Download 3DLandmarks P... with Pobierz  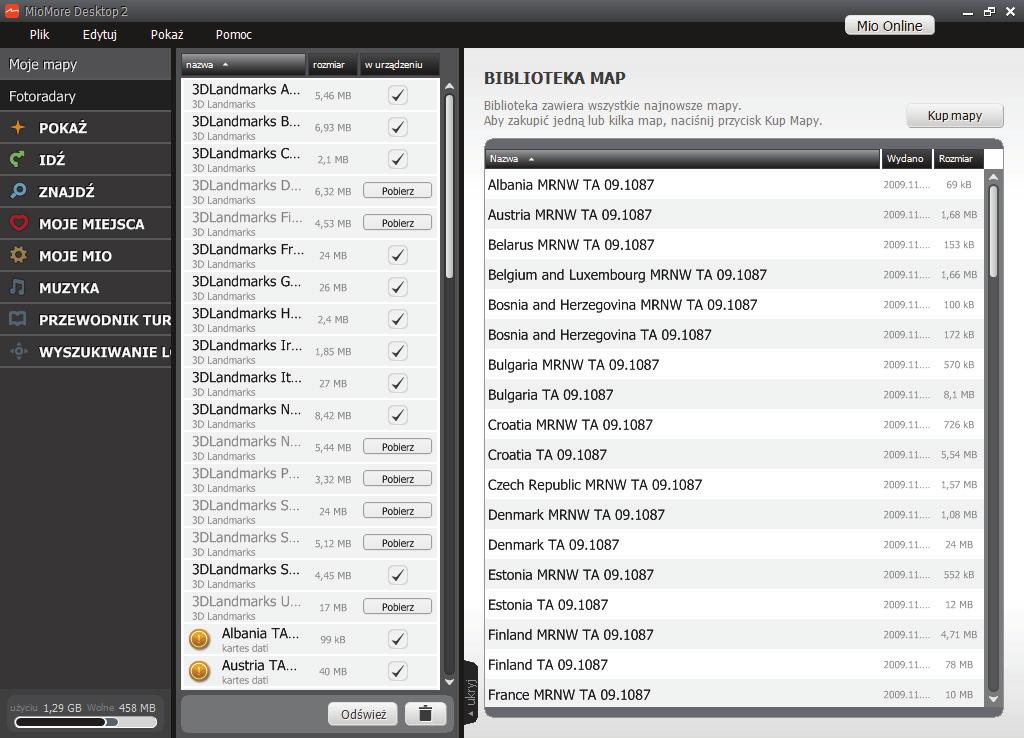pyautogui.click(x=398, y=479)
